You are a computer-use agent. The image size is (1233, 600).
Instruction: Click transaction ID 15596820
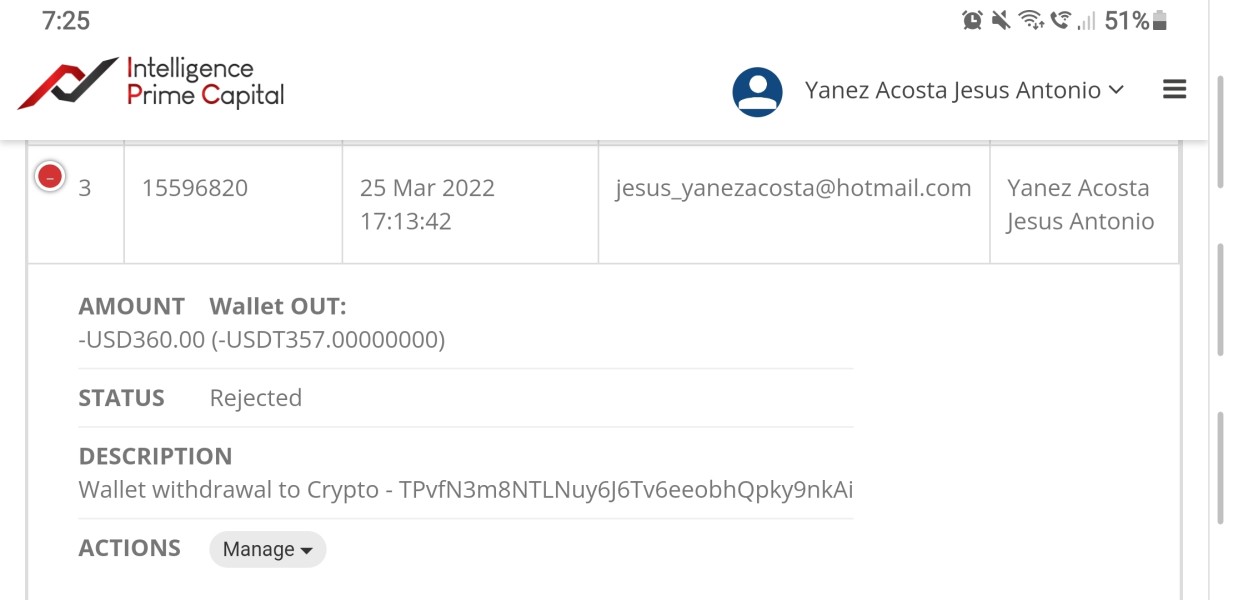[195, 188]
